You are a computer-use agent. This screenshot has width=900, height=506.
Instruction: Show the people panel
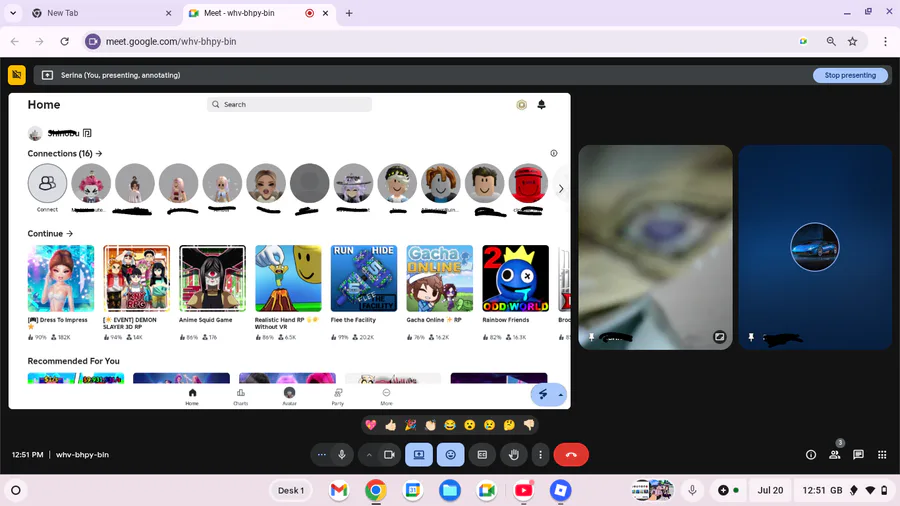[835, 455]
